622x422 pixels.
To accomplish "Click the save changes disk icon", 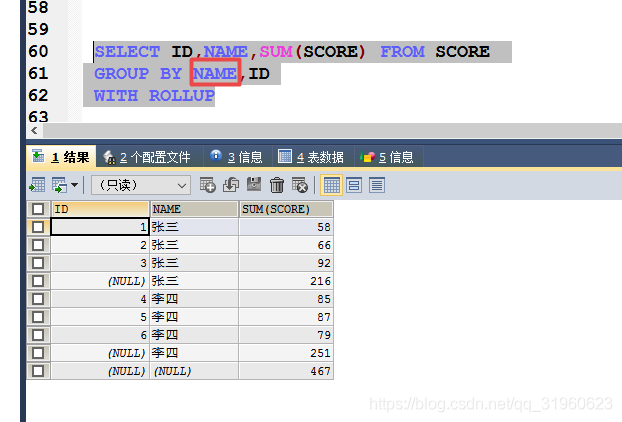I will pyautogui.click(x=253, y=185).
